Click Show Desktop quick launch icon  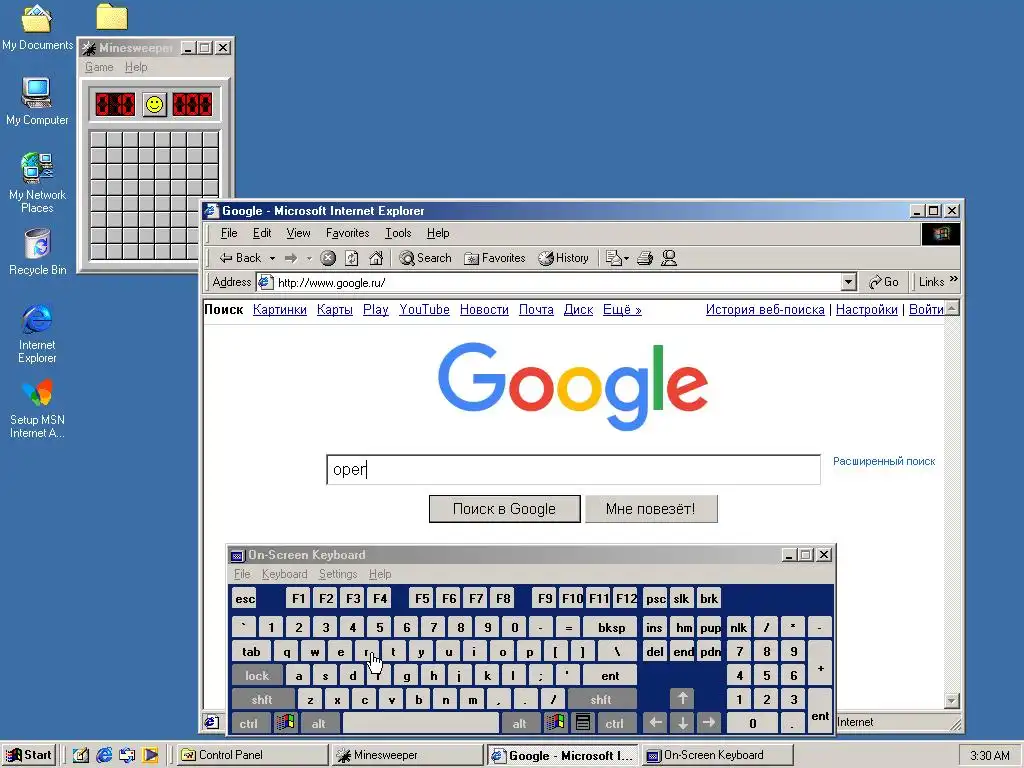point(80,755)
